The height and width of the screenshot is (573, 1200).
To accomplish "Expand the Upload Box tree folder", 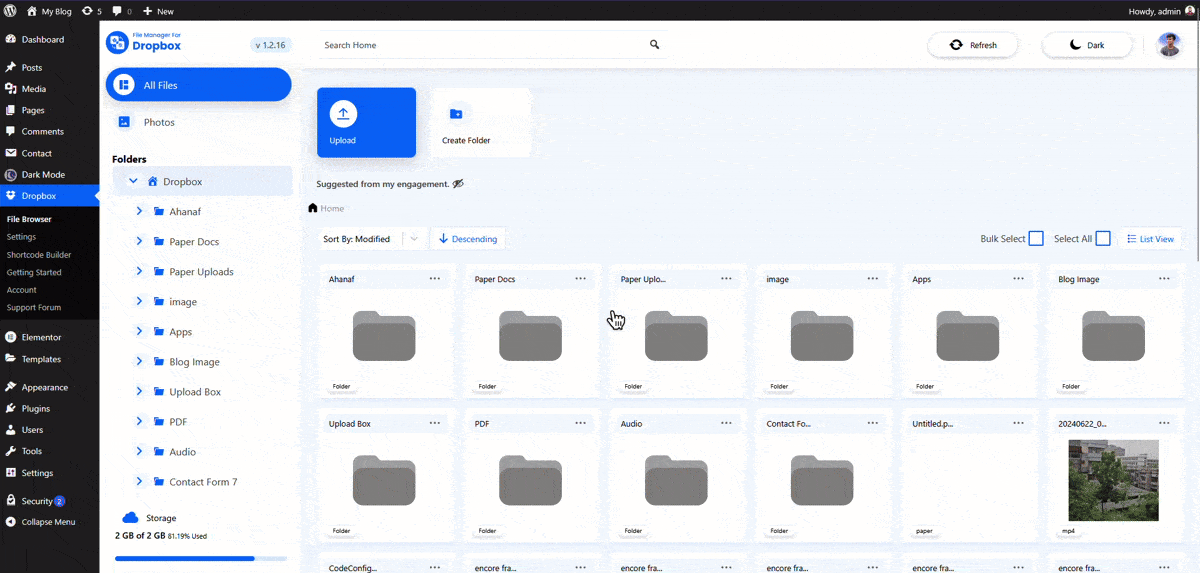I will tap(139, 391).
